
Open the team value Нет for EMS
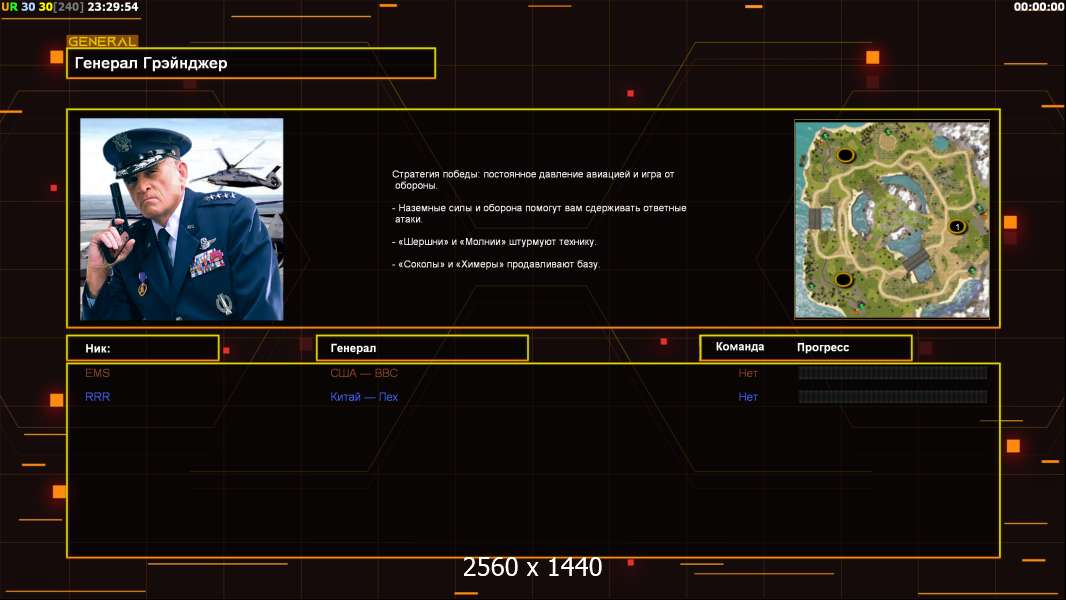click(748, 373)
